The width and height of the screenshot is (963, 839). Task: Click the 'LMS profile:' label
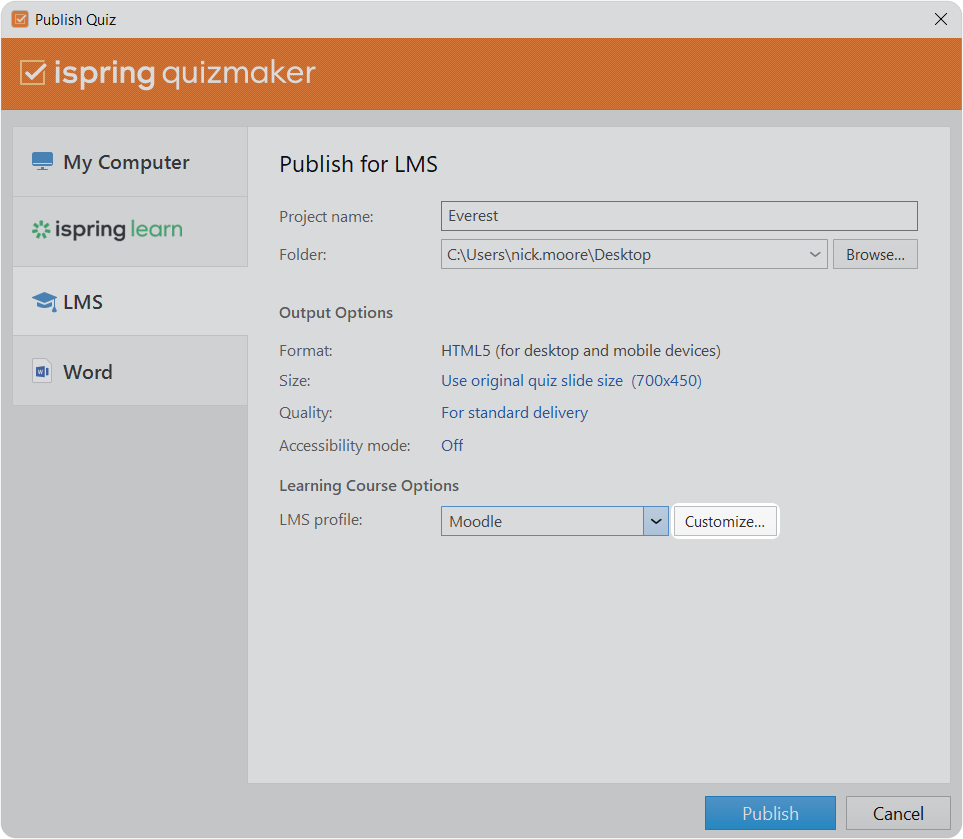point(321,520)
